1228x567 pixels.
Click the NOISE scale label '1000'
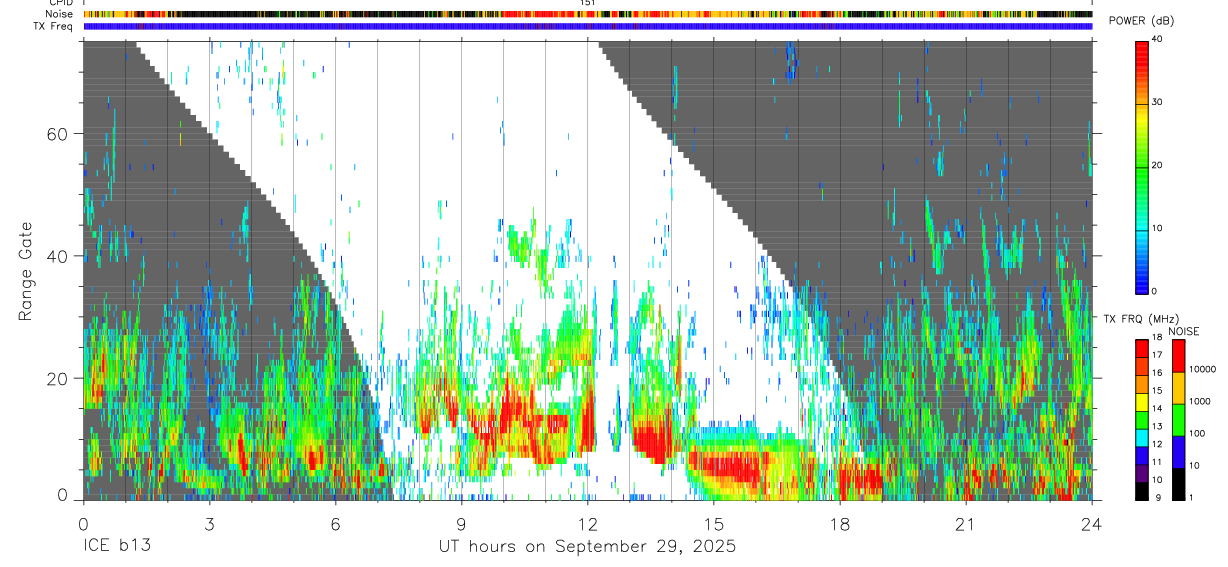coord(1200,401)
